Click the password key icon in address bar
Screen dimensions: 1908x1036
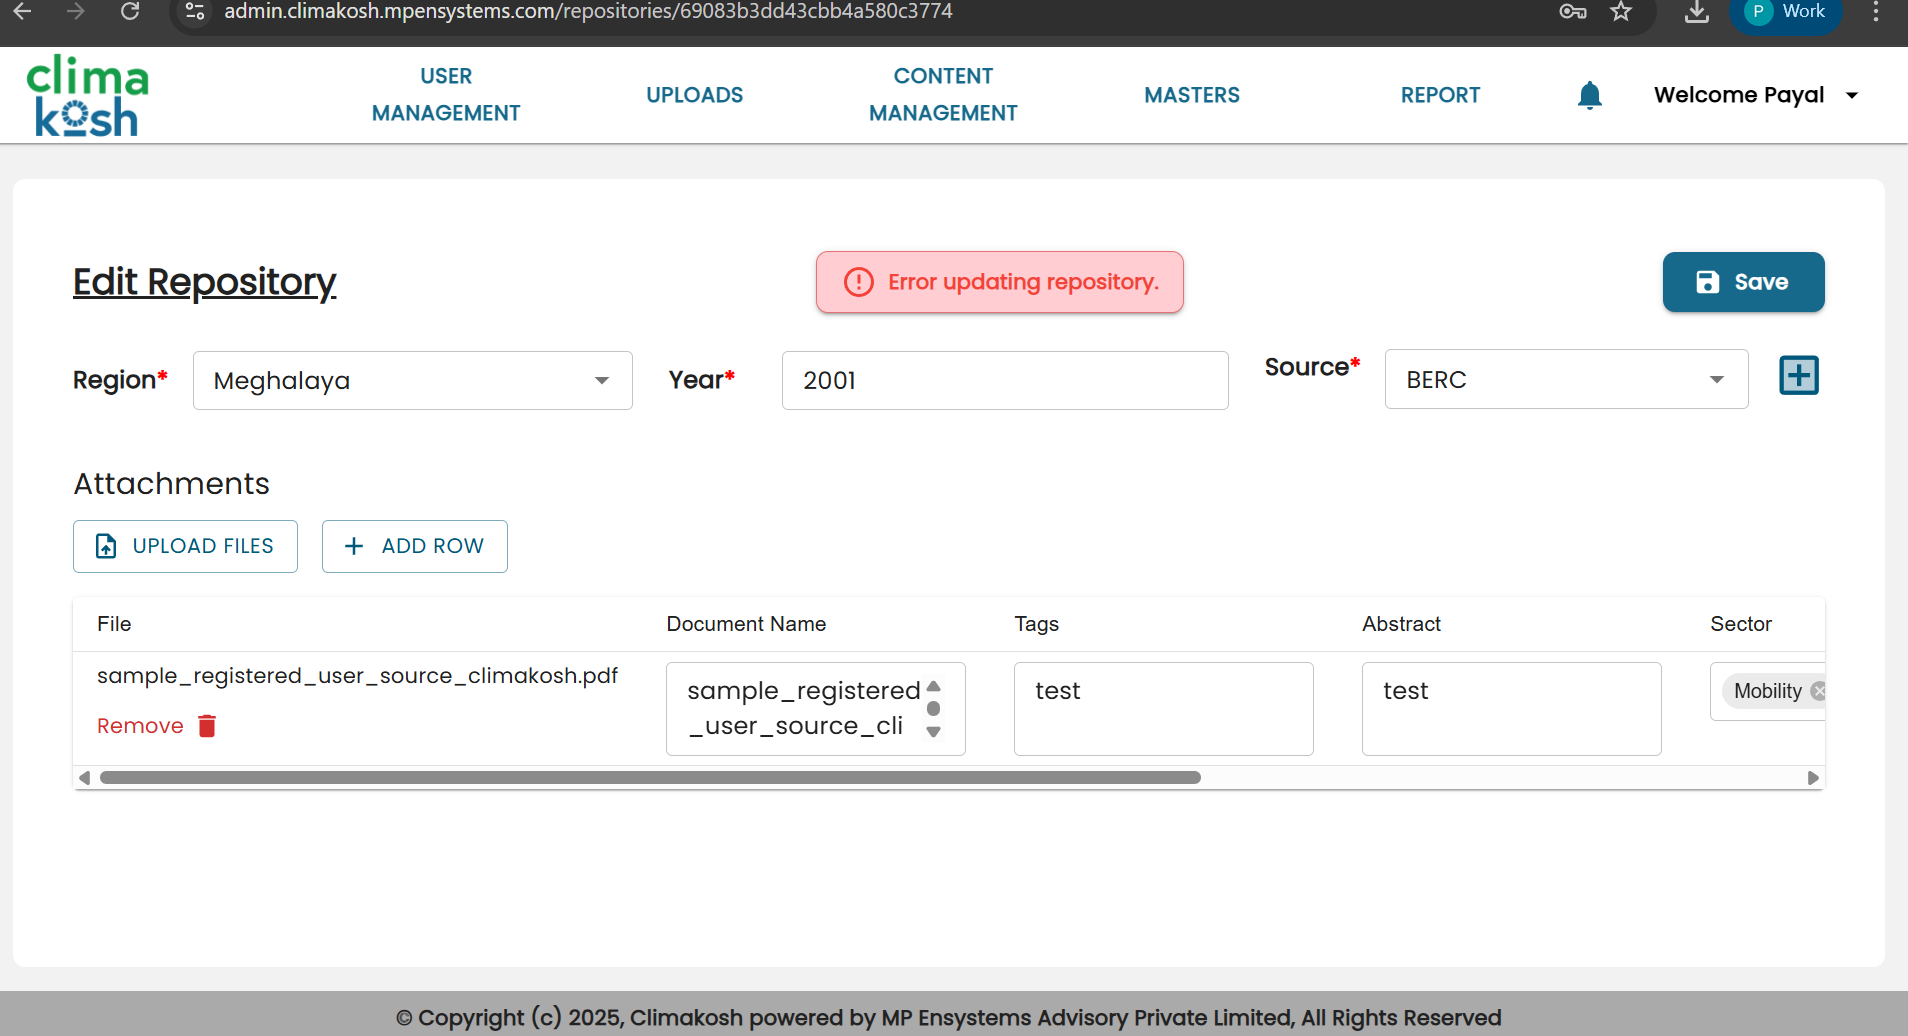(x=1572, y=12)
